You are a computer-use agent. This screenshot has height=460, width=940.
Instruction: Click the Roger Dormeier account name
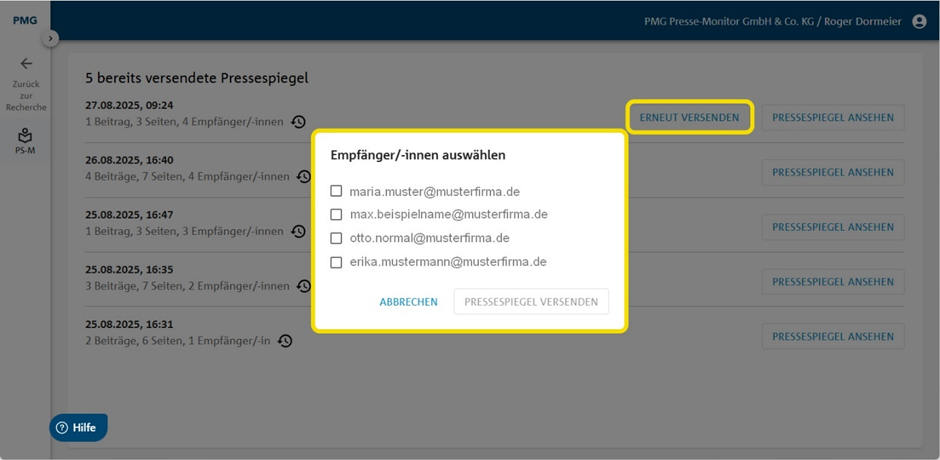tap(862, 22)
